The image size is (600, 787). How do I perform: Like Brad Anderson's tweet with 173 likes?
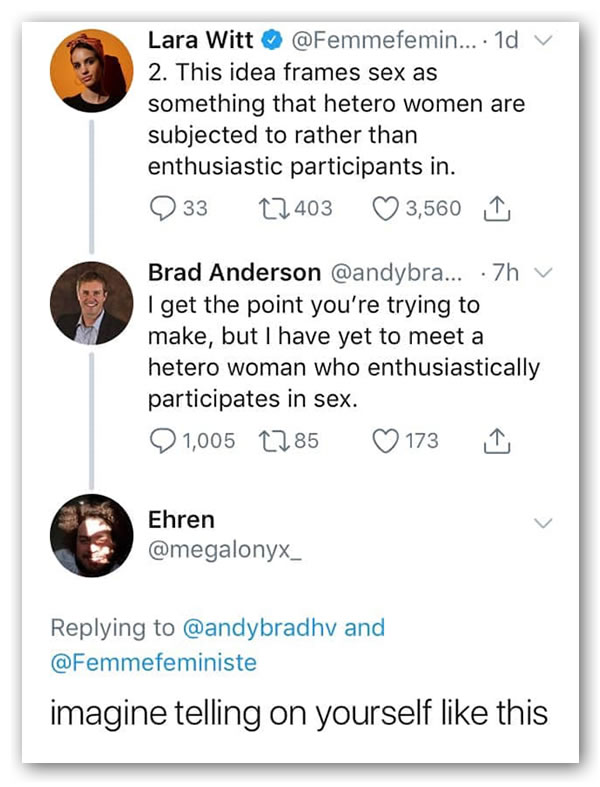point(384,441)
